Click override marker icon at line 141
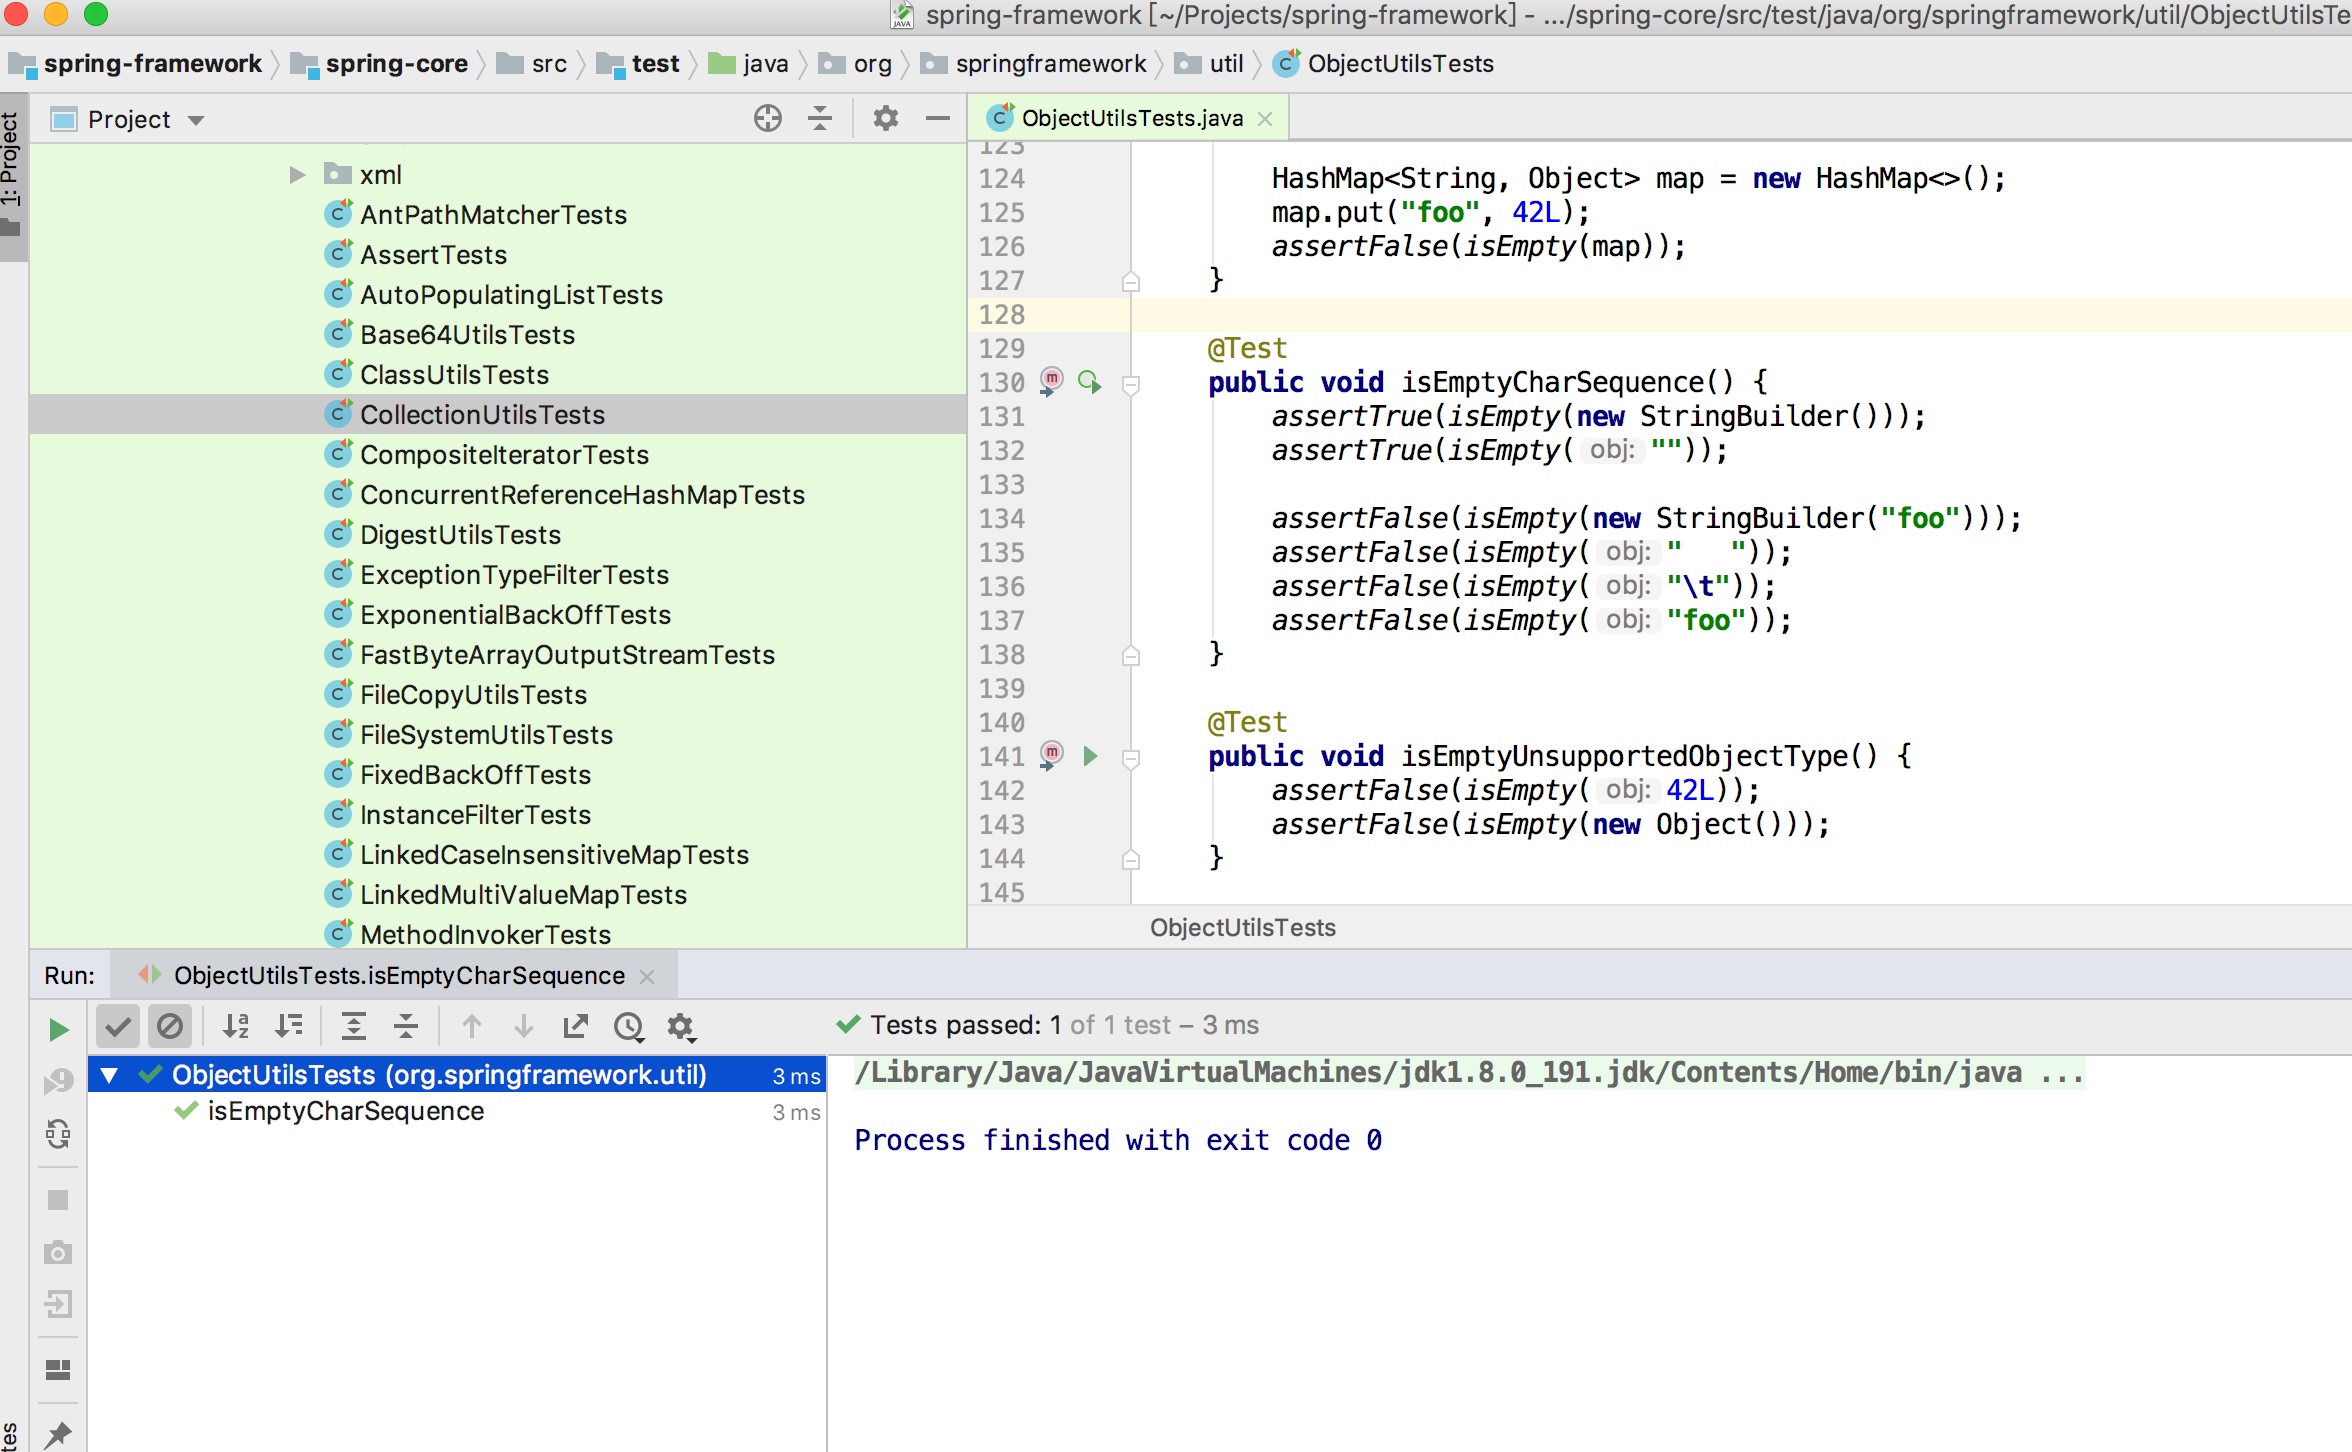This screenshot has height=1452, width=2352. pos(1051,756)
